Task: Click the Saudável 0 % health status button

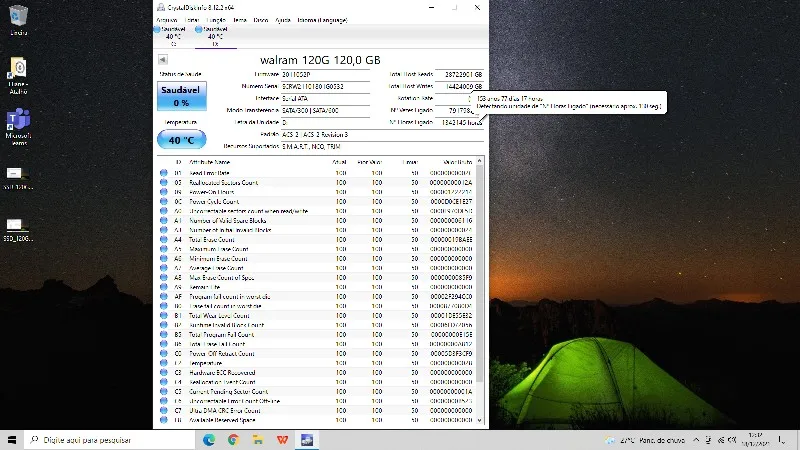Action: pyautogui.click(x=181, y=96)
